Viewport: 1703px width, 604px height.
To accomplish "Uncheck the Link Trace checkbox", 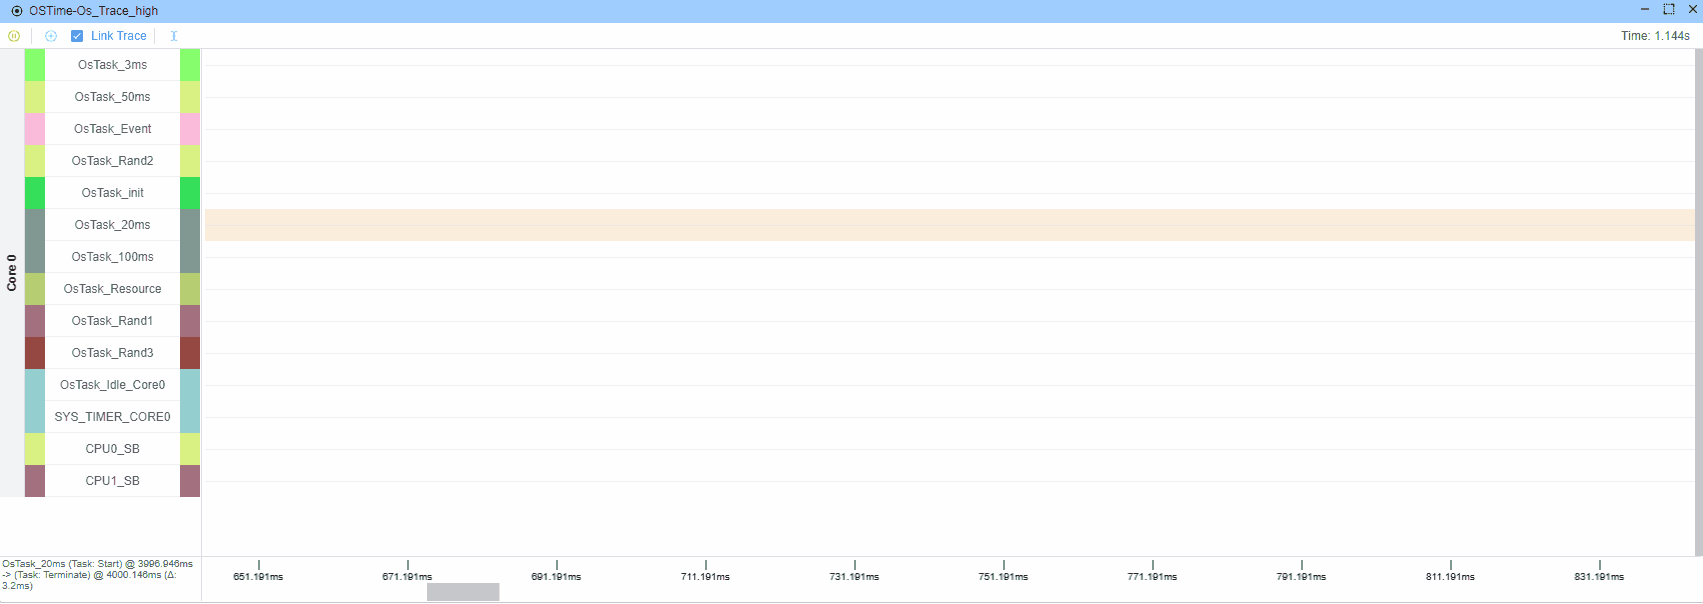I will point(77,36).
